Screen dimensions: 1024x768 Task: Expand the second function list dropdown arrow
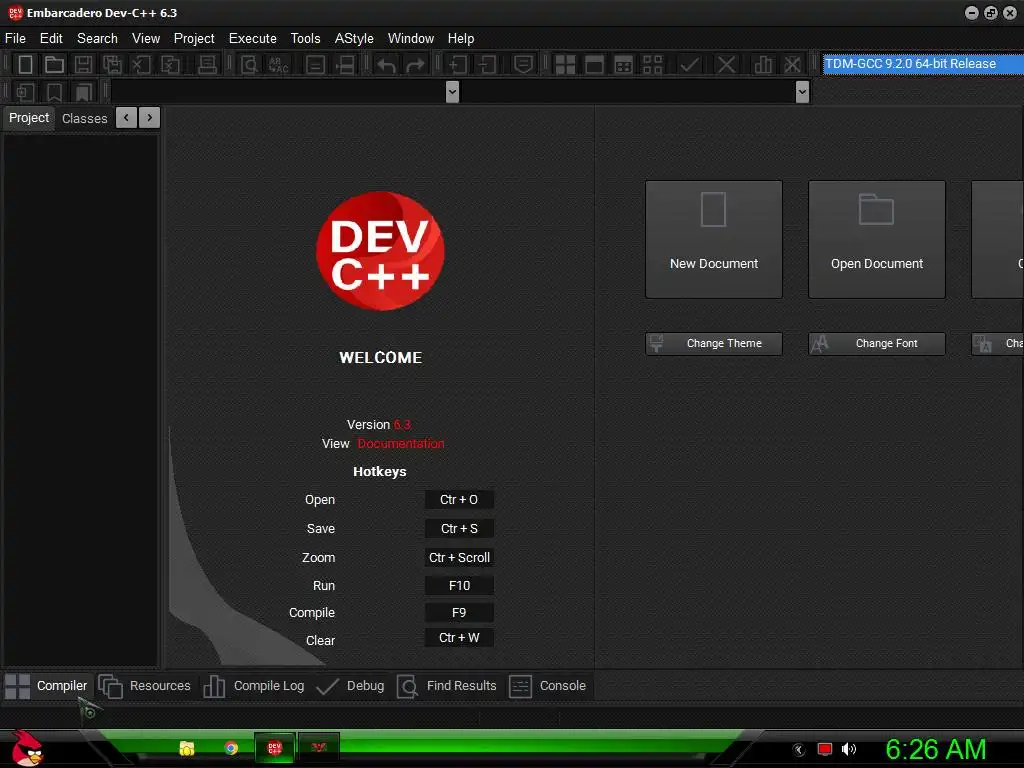[803, 92]
